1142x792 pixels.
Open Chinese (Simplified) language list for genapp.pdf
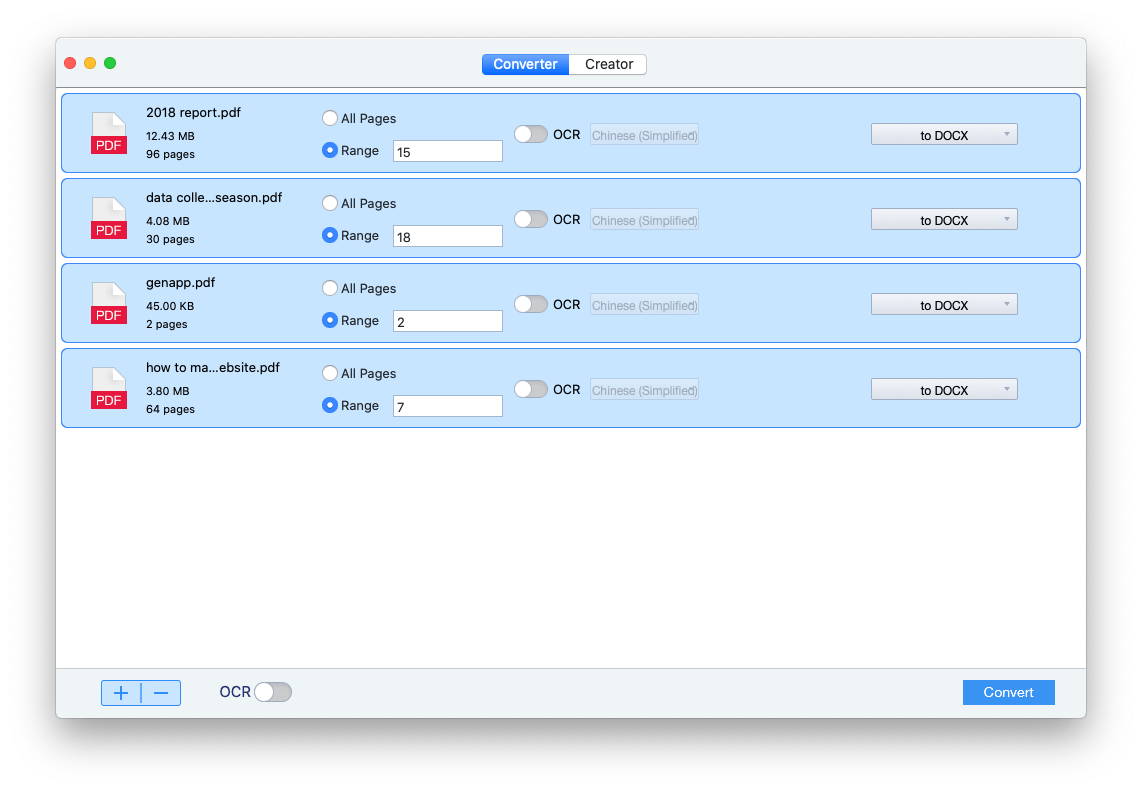click(x=645, y=305)
